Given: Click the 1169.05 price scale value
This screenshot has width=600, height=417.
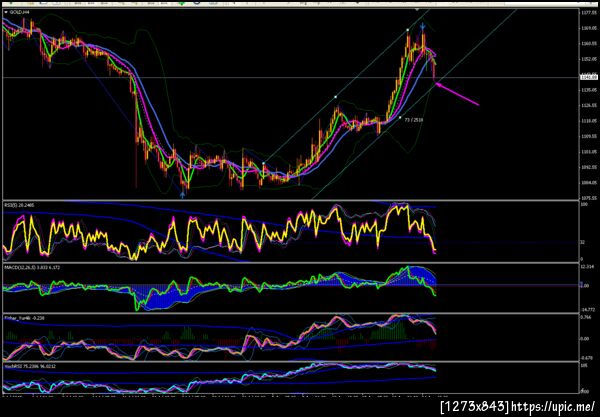Looking at the screenshot, I should pyautogui.click(x=589, y=28).
